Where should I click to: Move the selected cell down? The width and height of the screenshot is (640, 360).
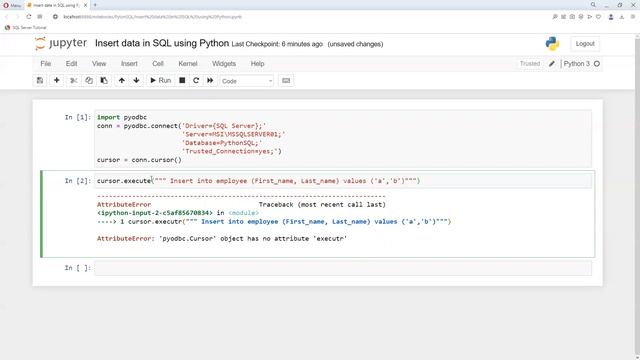[136, 80]
